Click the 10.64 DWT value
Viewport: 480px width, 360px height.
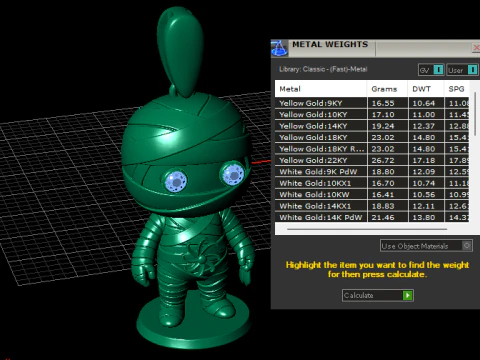(424, 103)
